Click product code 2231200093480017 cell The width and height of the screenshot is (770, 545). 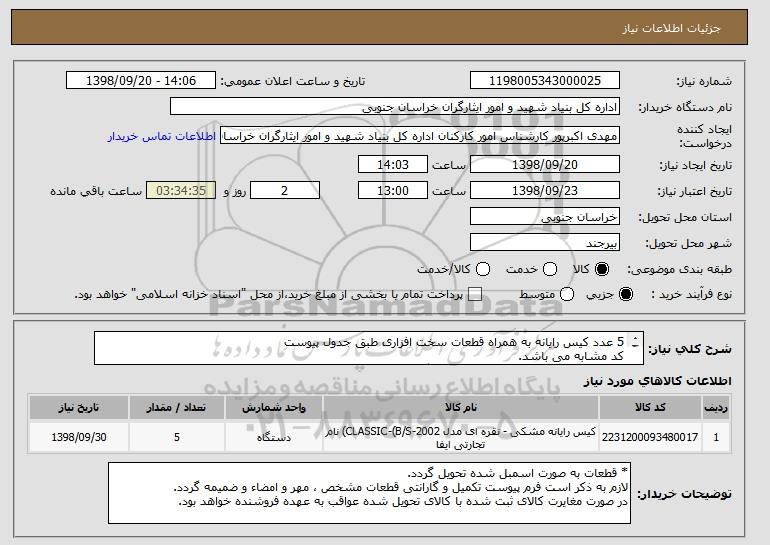tap(650, 437)
